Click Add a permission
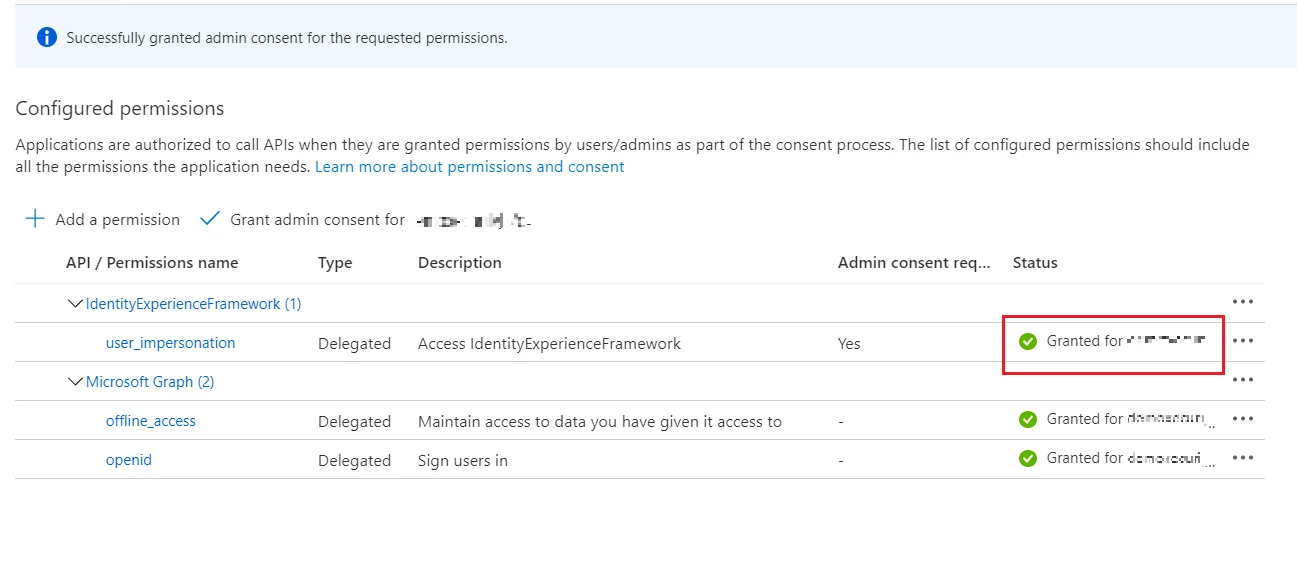Image resolution: width=1297 pixels, height=569 pixels. (x=103, y=219)
